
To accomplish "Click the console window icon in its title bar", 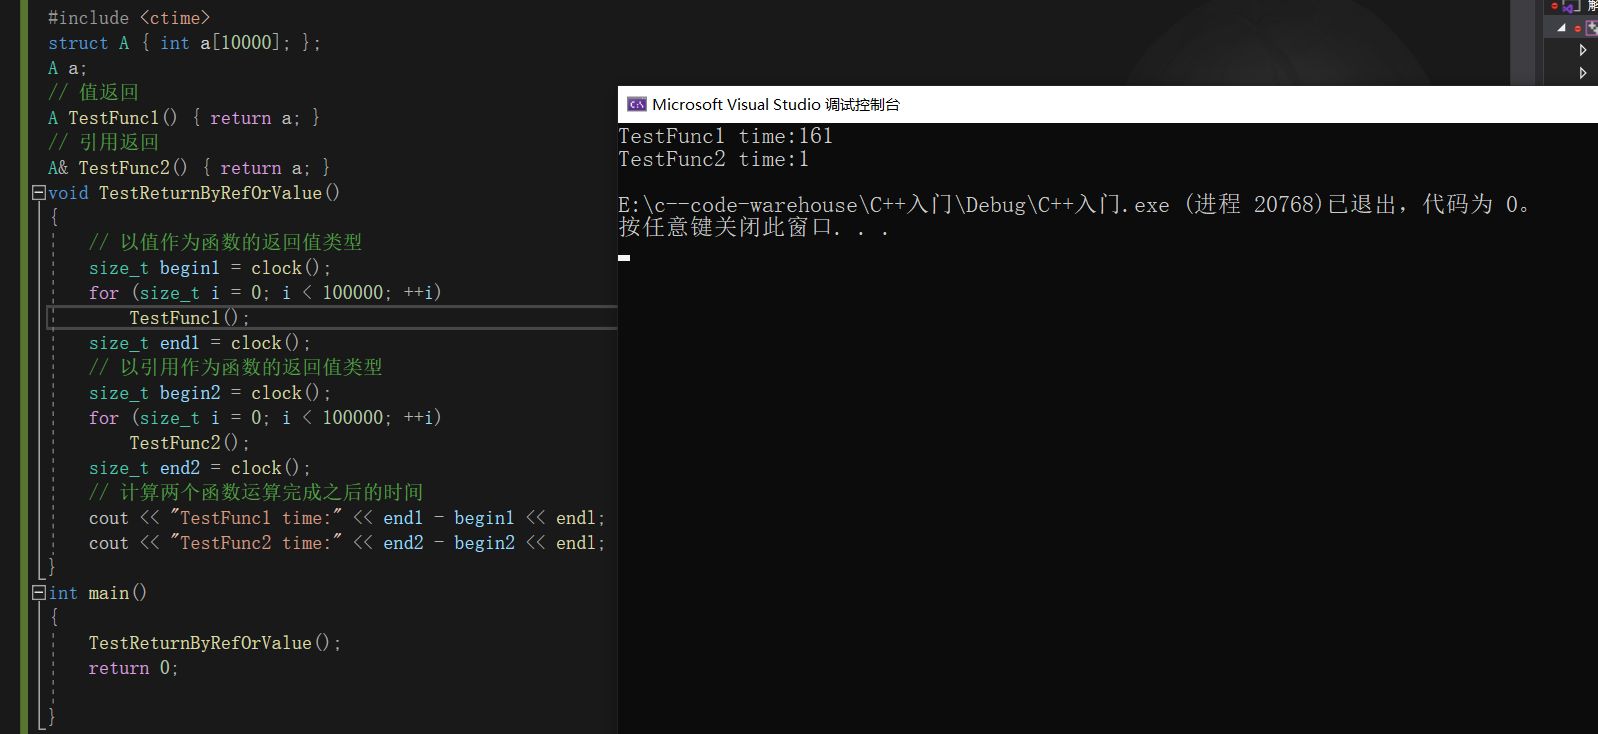I will tap(637, 104).
